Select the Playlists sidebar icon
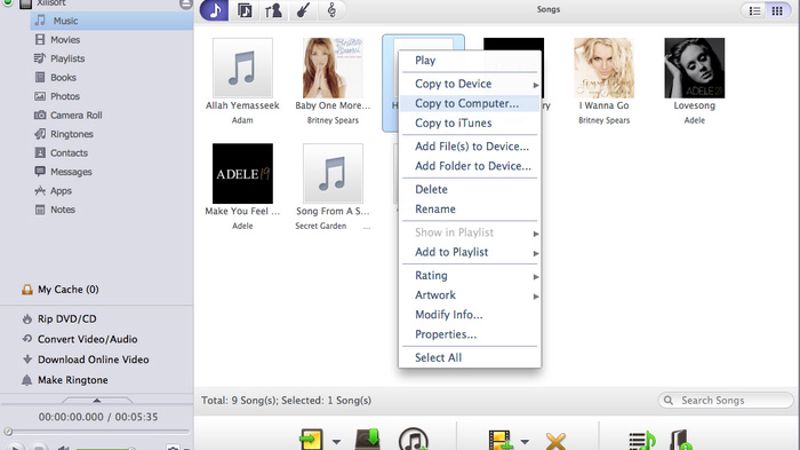The image size is (800, 450). [x=40, y=58]
